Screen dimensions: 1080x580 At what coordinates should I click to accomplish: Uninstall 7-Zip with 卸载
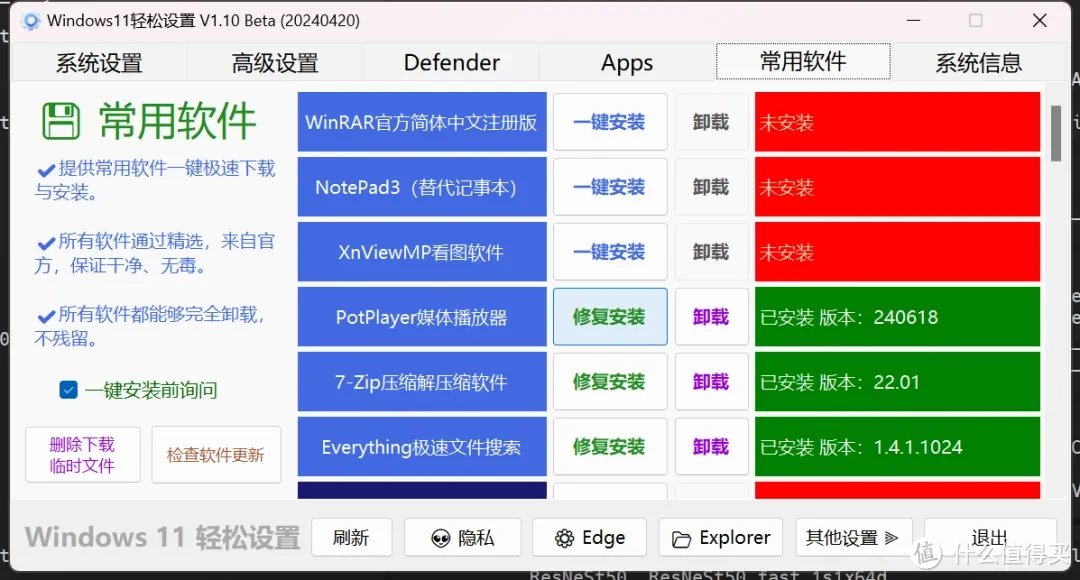pos(711,382)
